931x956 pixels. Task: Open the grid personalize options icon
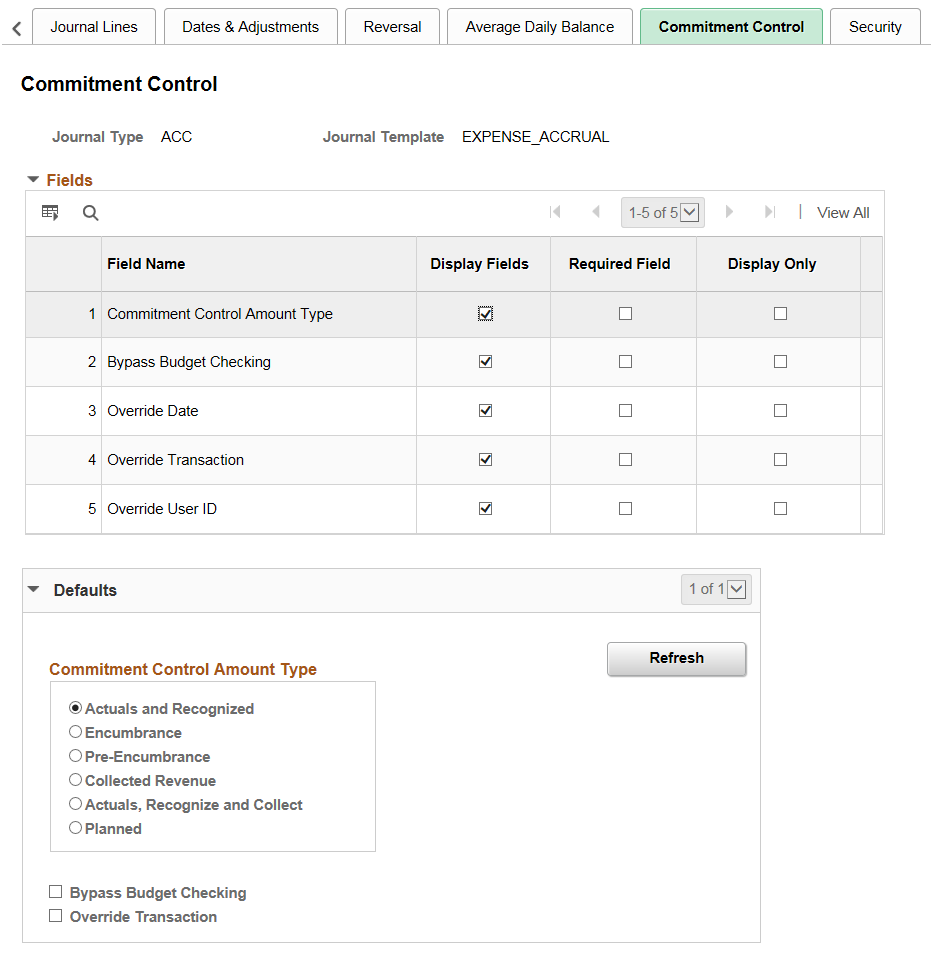coord(49,212)
